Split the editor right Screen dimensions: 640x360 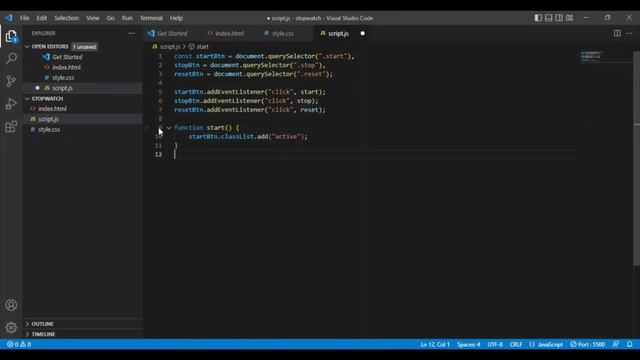(x=617, y=33)
